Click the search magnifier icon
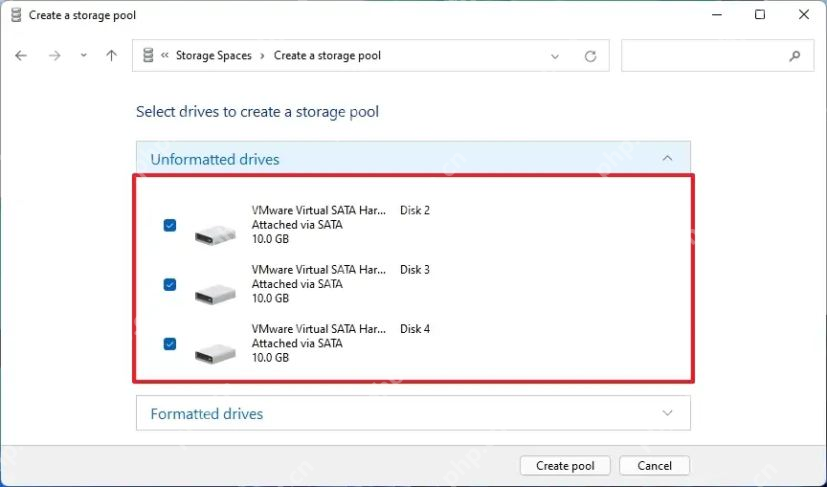The width and height of the screenshot is (827, 487). click(795, 56)
